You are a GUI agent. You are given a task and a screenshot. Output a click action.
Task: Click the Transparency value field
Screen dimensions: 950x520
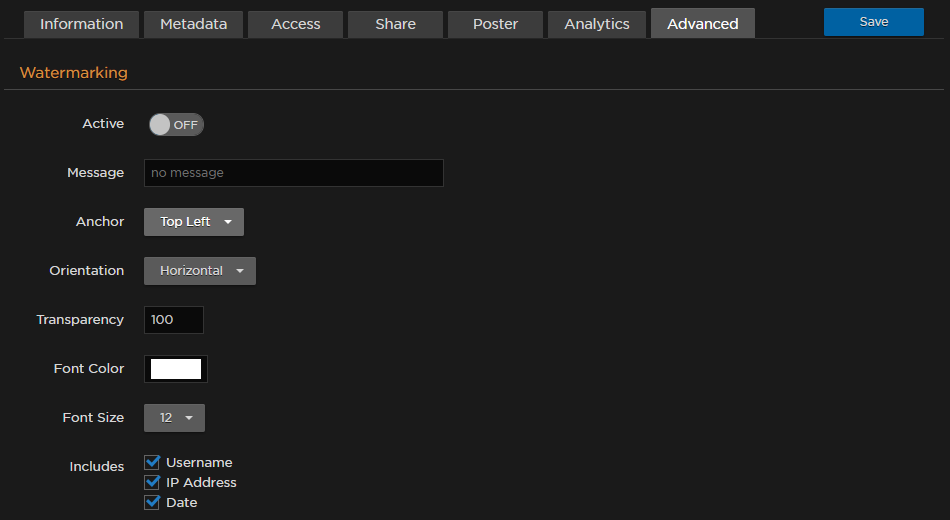point(174,320)
